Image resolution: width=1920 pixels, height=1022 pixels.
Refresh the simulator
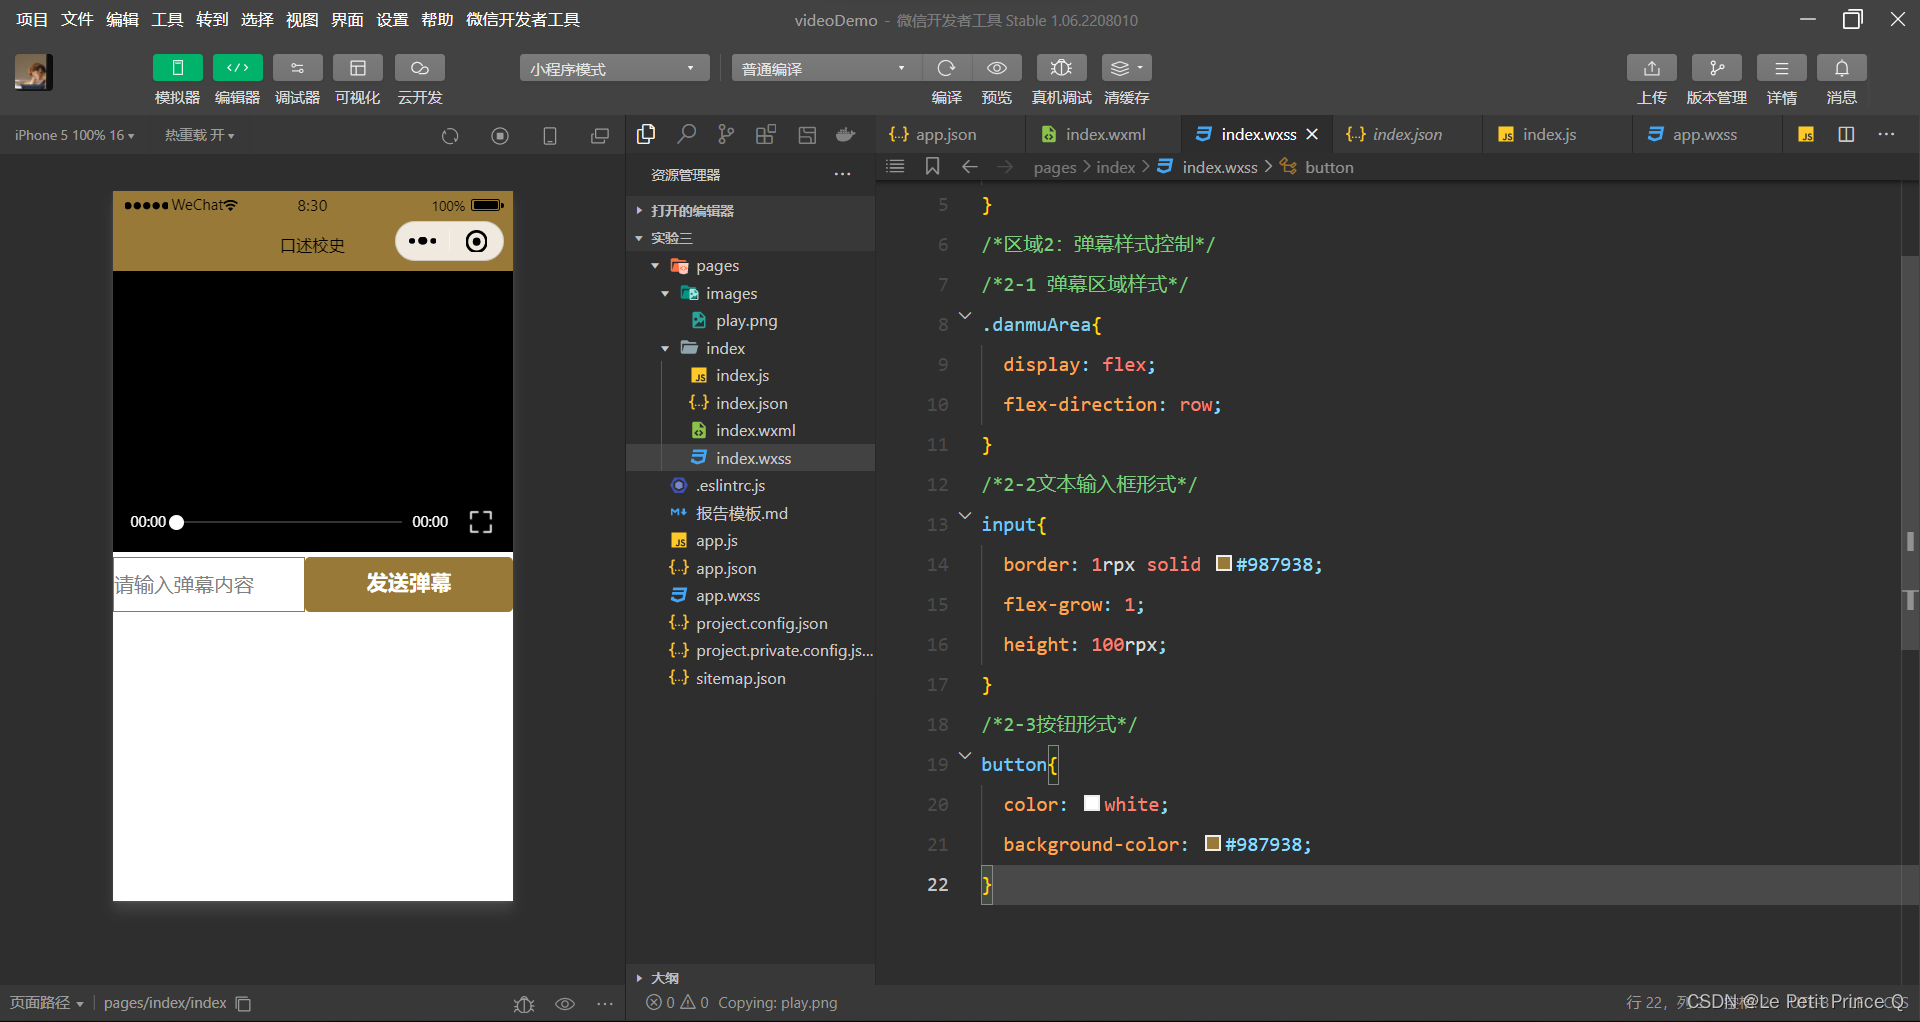(450, 136)
